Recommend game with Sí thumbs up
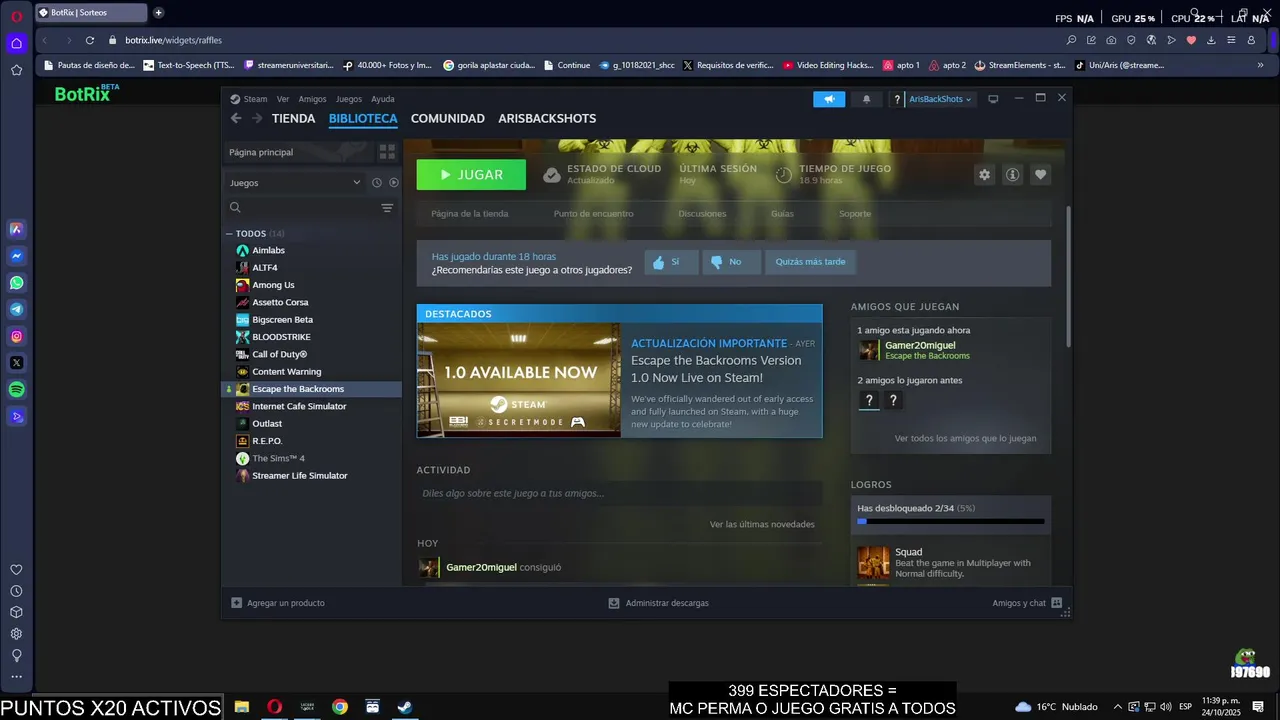The image size is (1280, 720). click(x=671, y=262)
